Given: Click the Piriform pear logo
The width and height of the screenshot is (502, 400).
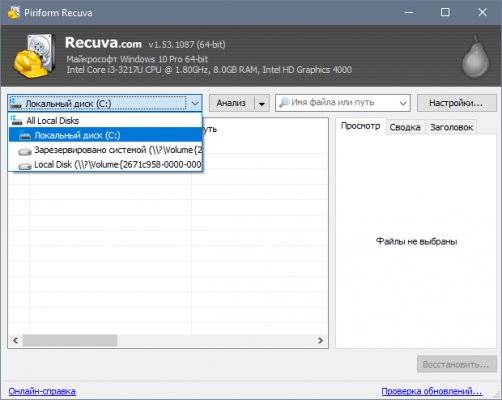Looking at the screenshot, I should (476, 57).
